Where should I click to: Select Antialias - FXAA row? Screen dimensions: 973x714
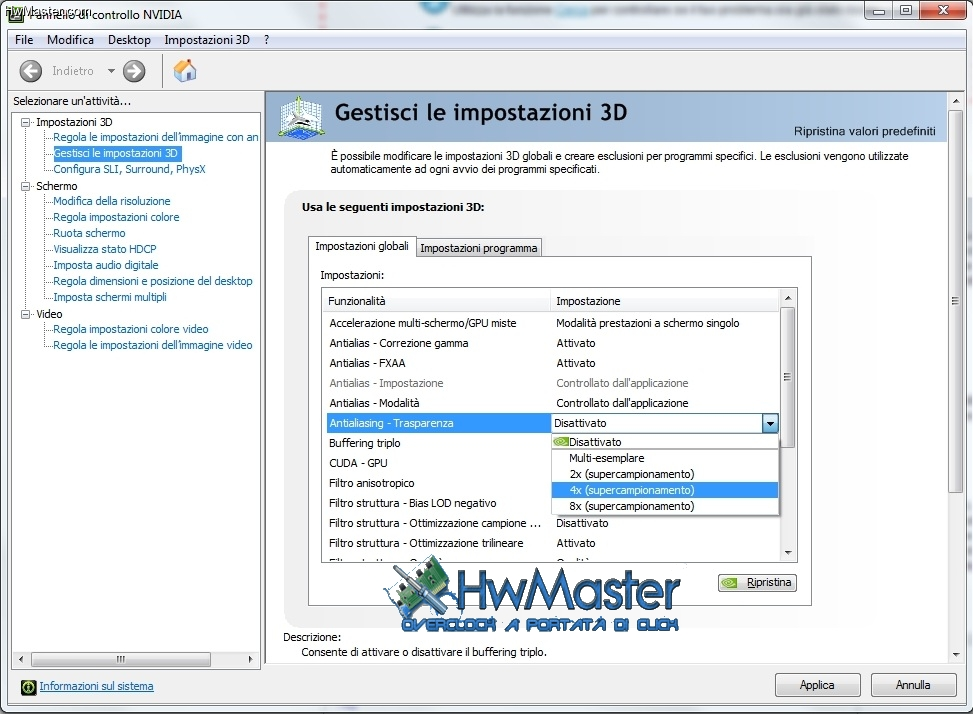552,363
